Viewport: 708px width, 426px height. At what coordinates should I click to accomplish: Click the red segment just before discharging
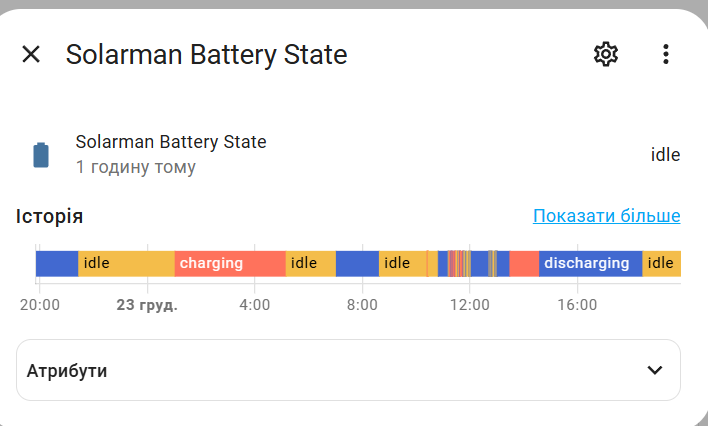tap(524, 263)
